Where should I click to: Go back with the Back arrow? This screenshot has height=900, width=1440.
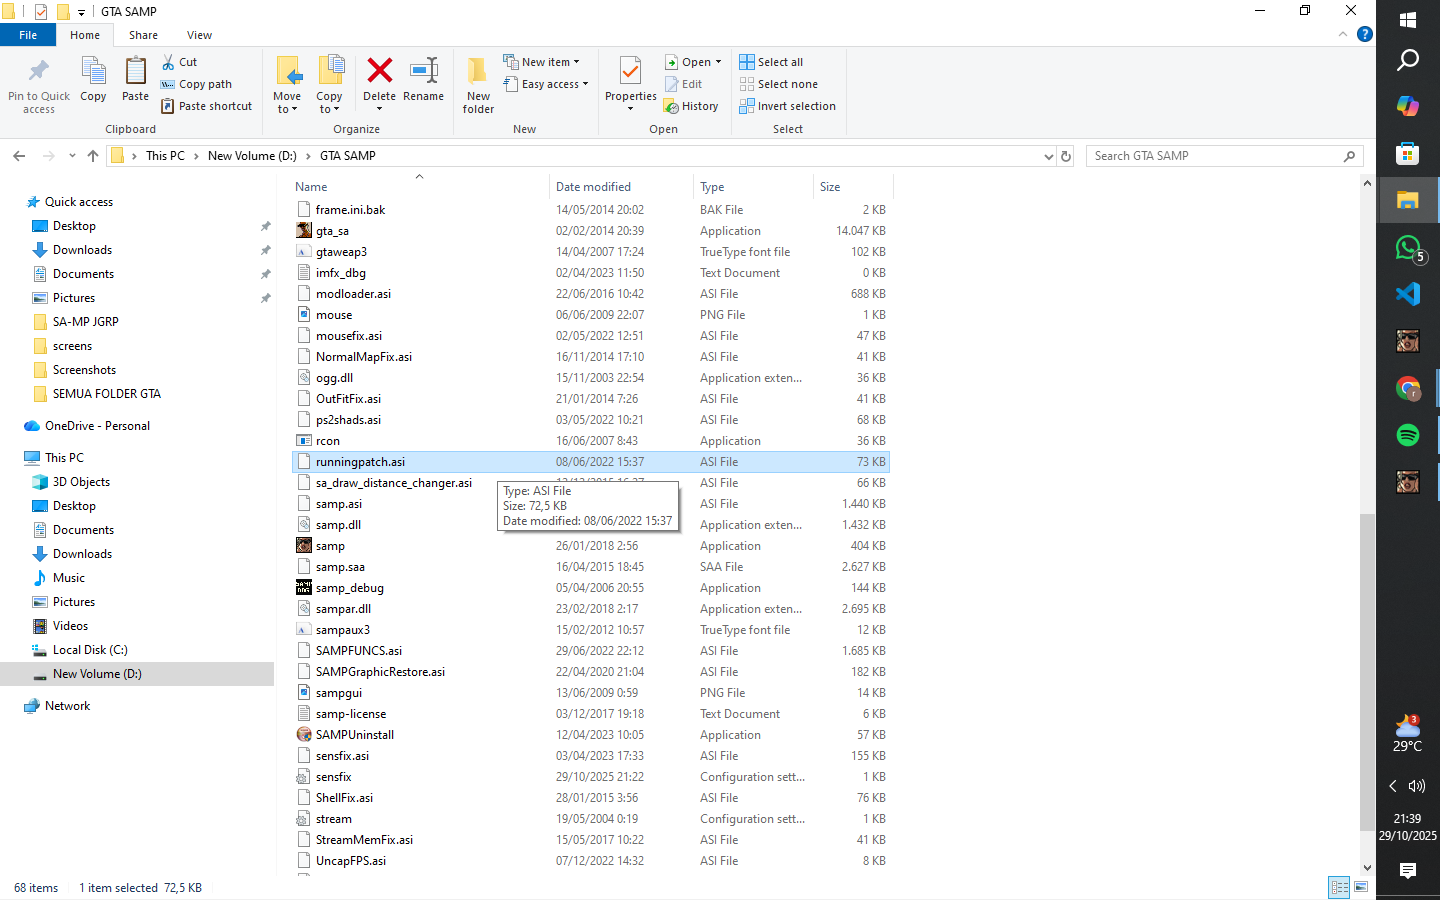point(19,156)
